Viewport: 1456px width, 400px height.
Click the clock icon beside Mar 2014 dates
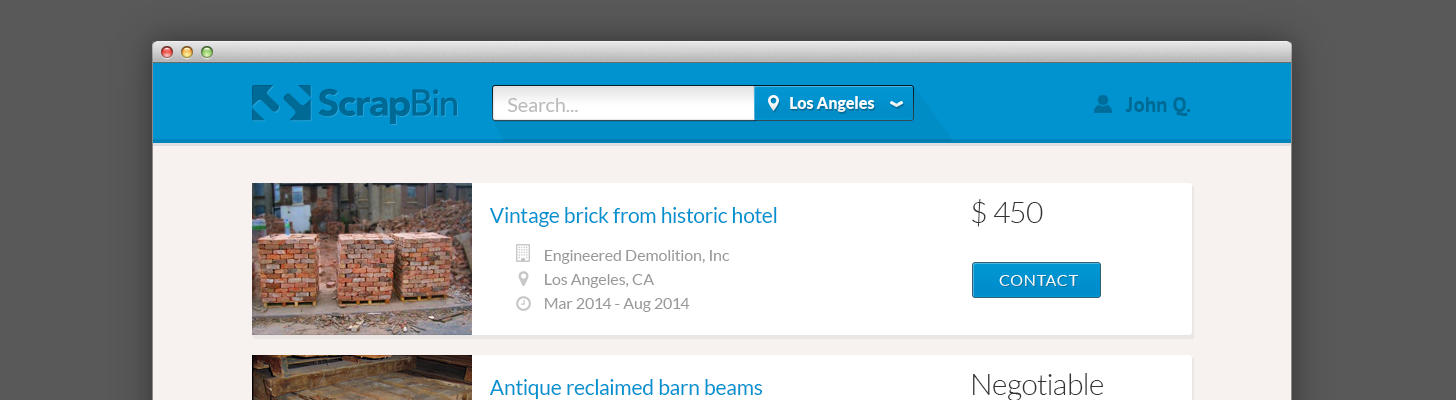(x=523, y=303)
